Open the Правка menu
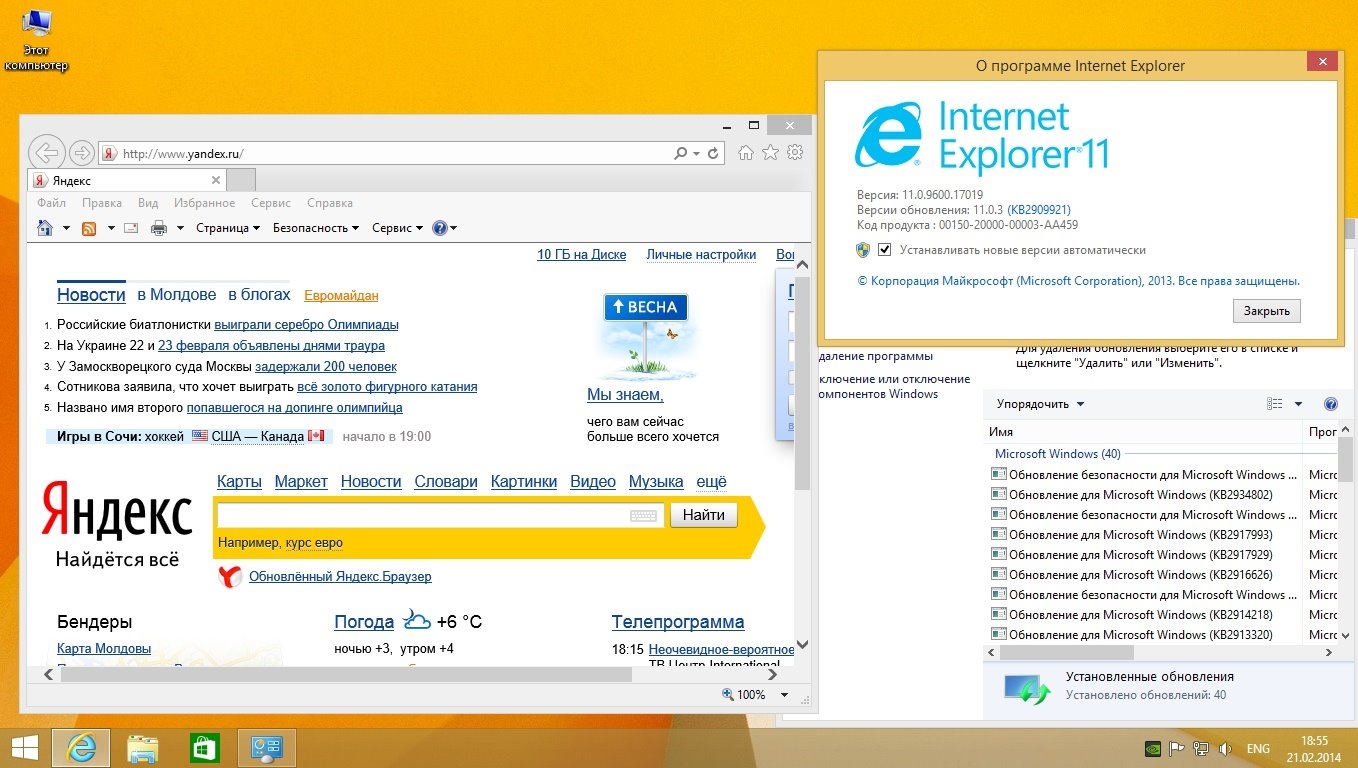 click(x=102, y=203)
